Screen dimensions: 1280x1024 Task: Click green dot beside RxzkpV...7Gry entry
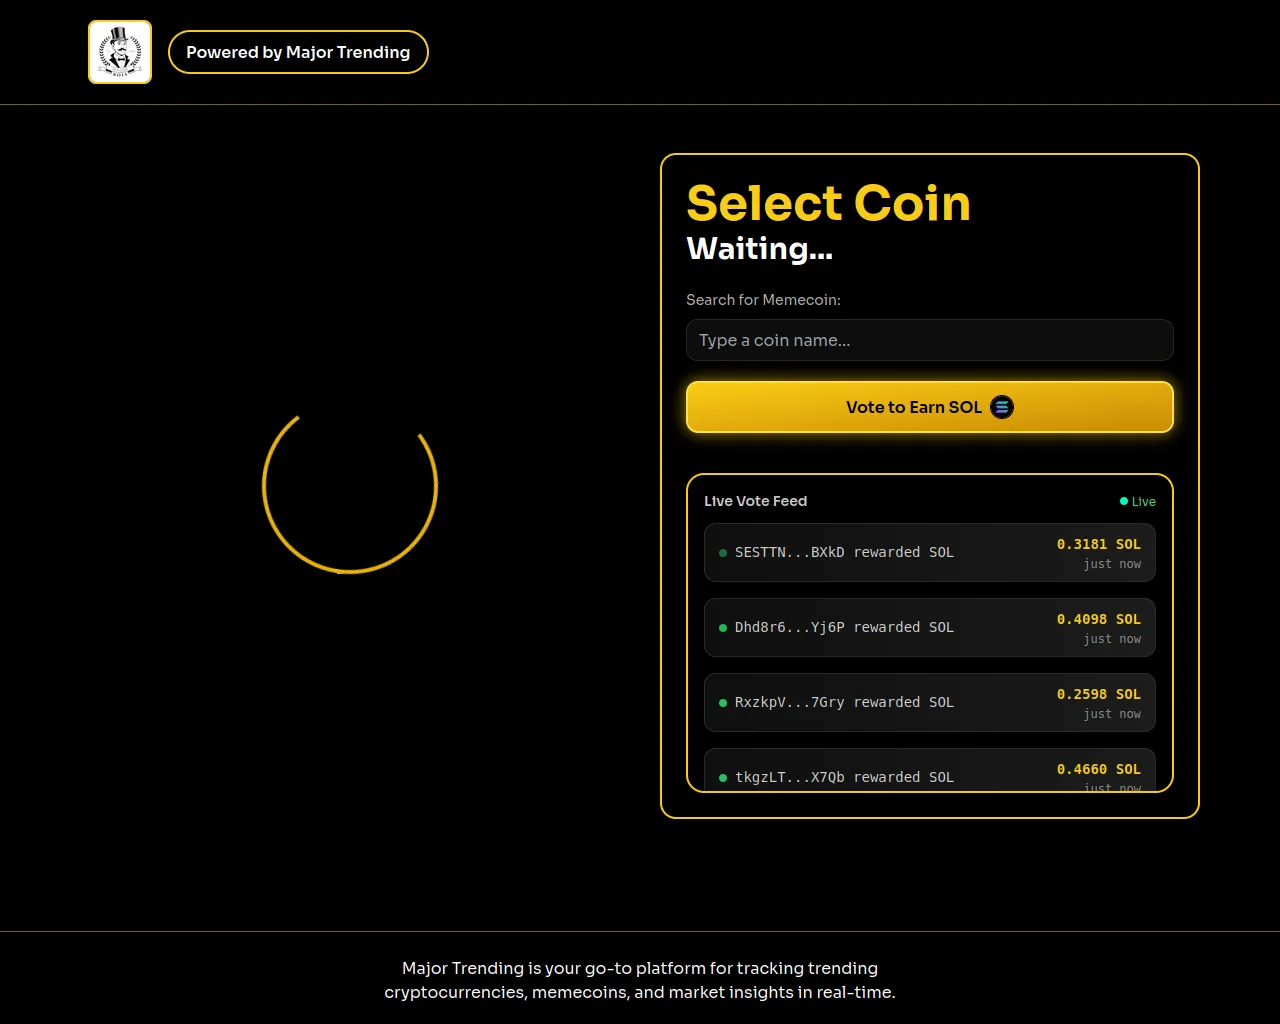tap(723, 703)
